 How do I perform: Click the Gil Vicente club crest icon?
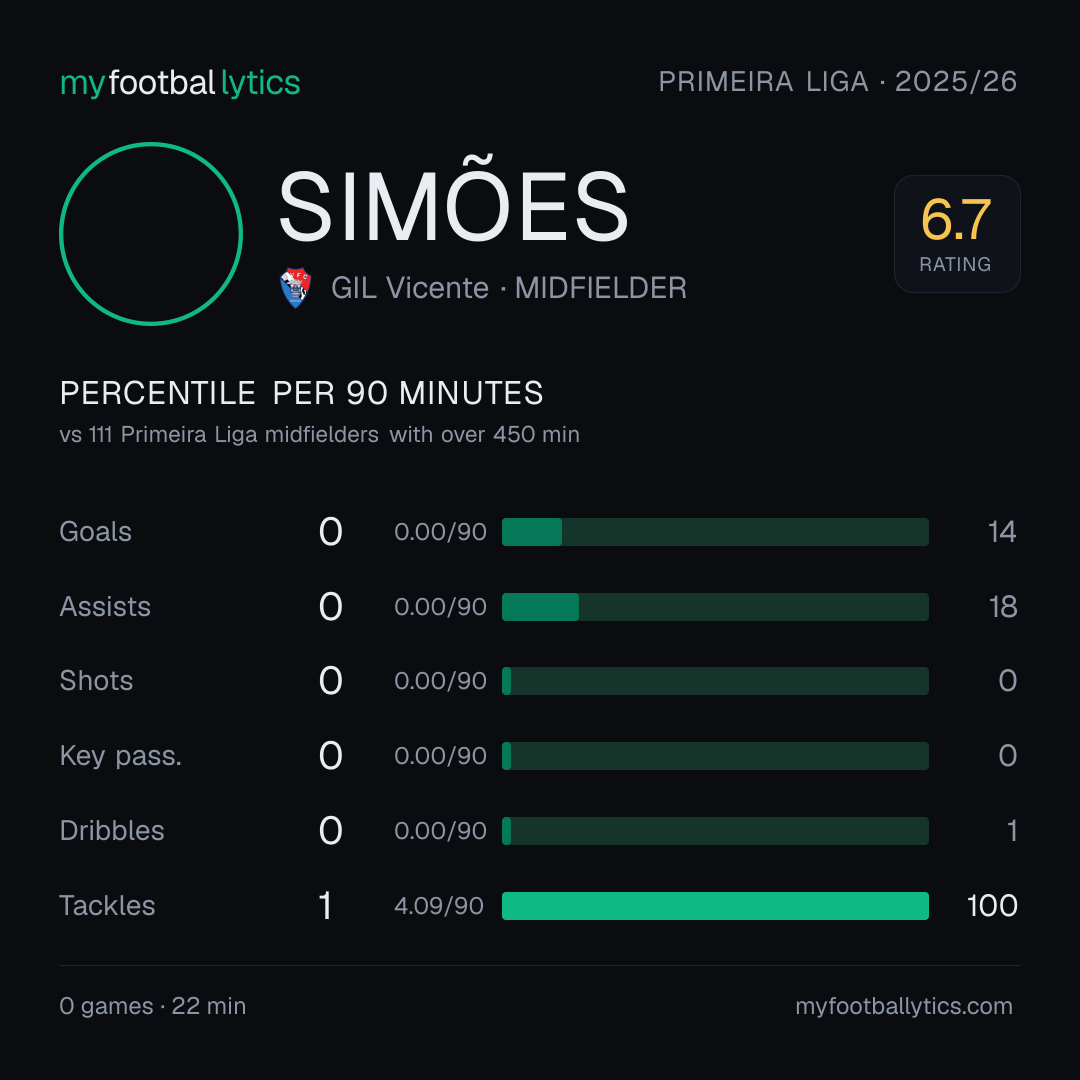click(295, 288)
